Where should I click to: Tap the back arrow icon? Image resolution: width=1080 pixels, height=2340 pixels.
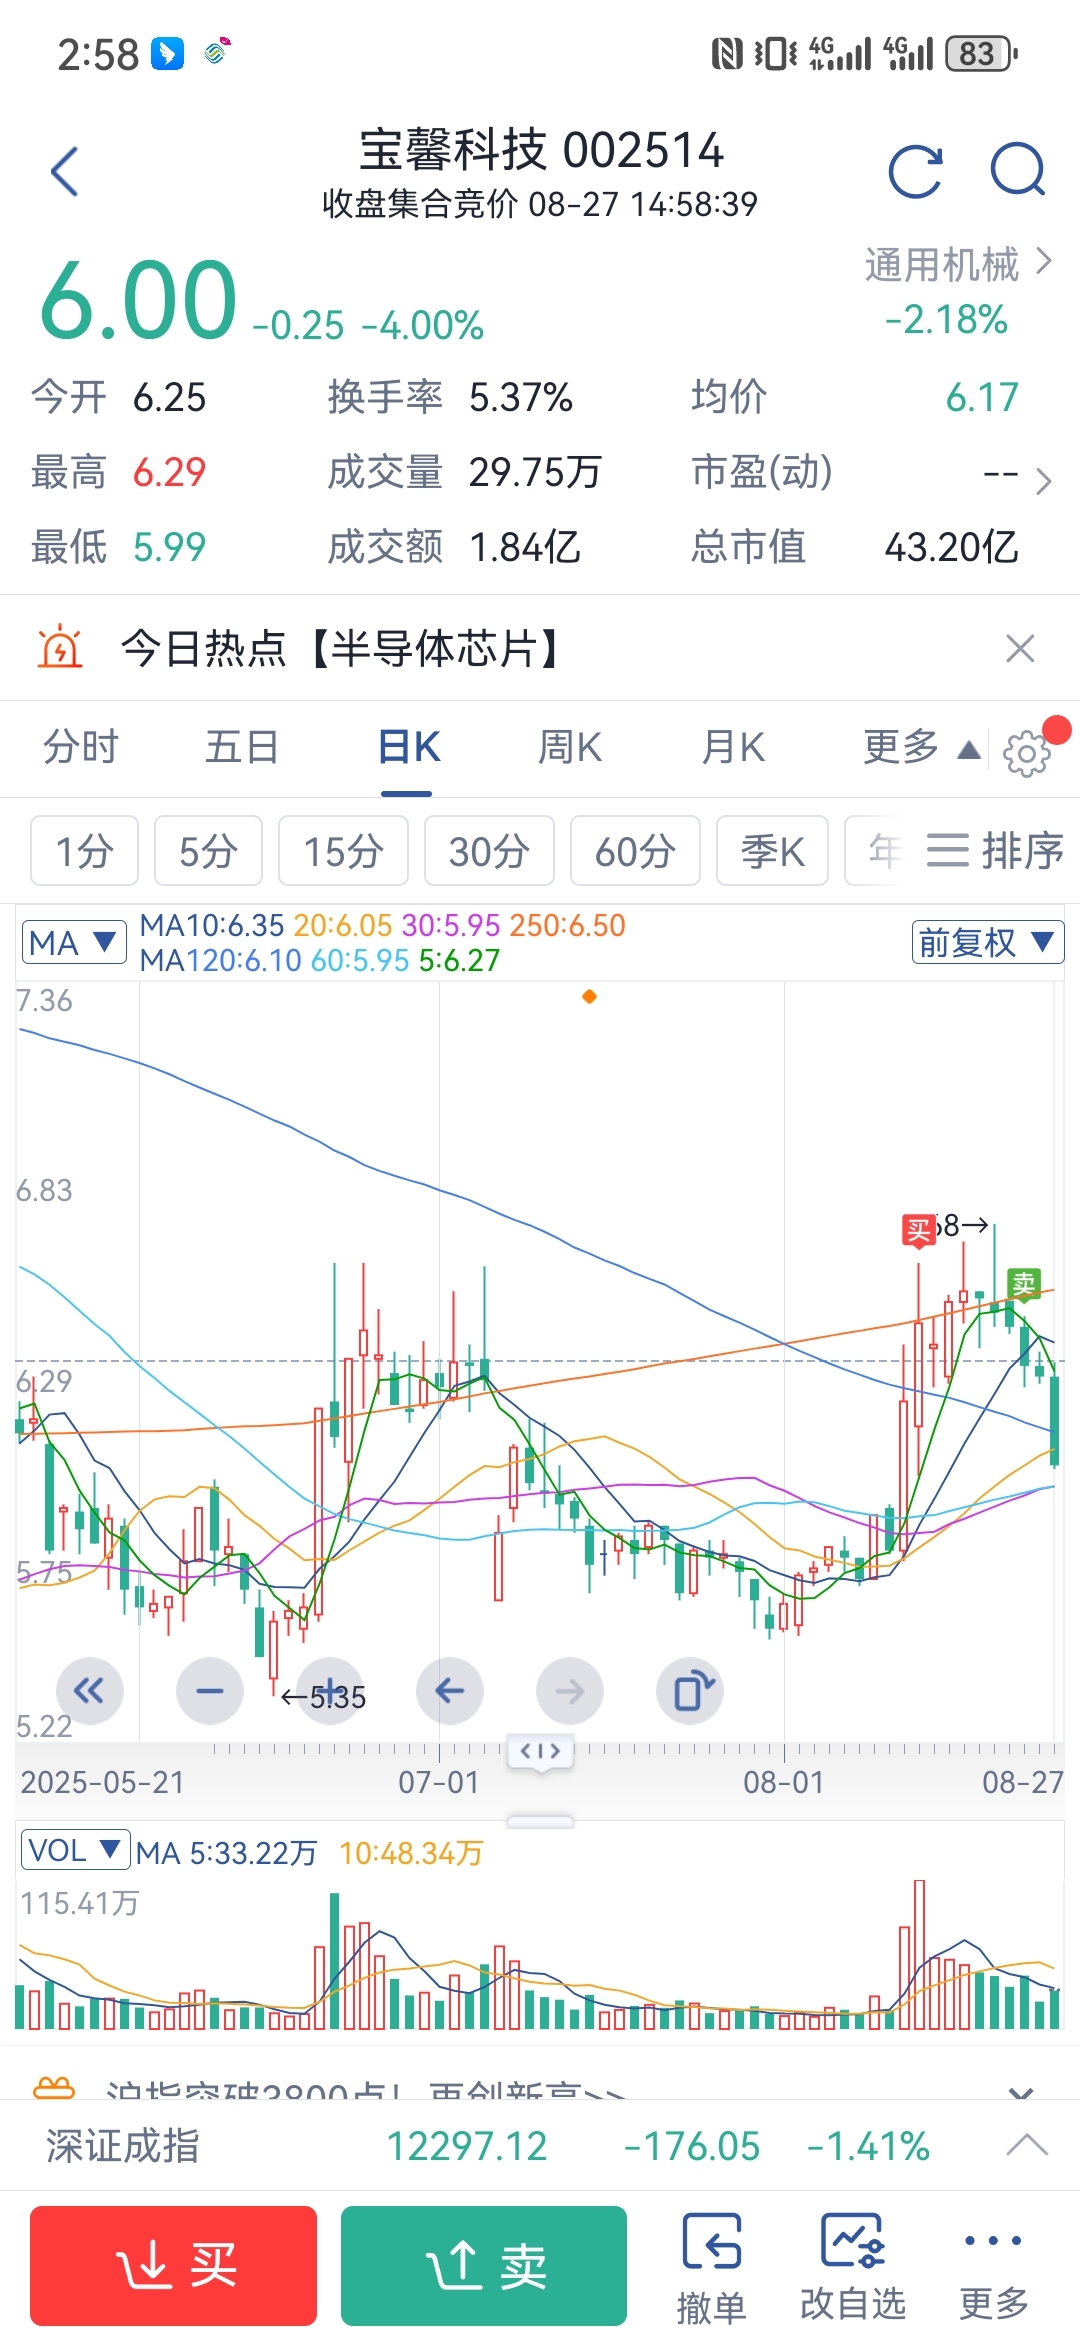click(65, 171)
